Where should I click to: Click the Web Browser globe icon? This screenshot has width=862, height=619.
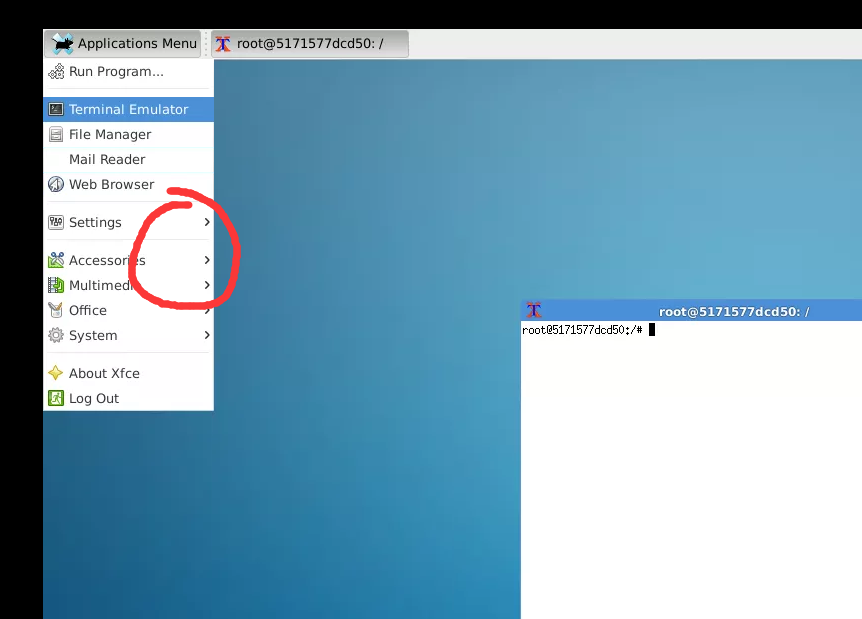click(56, 184)
